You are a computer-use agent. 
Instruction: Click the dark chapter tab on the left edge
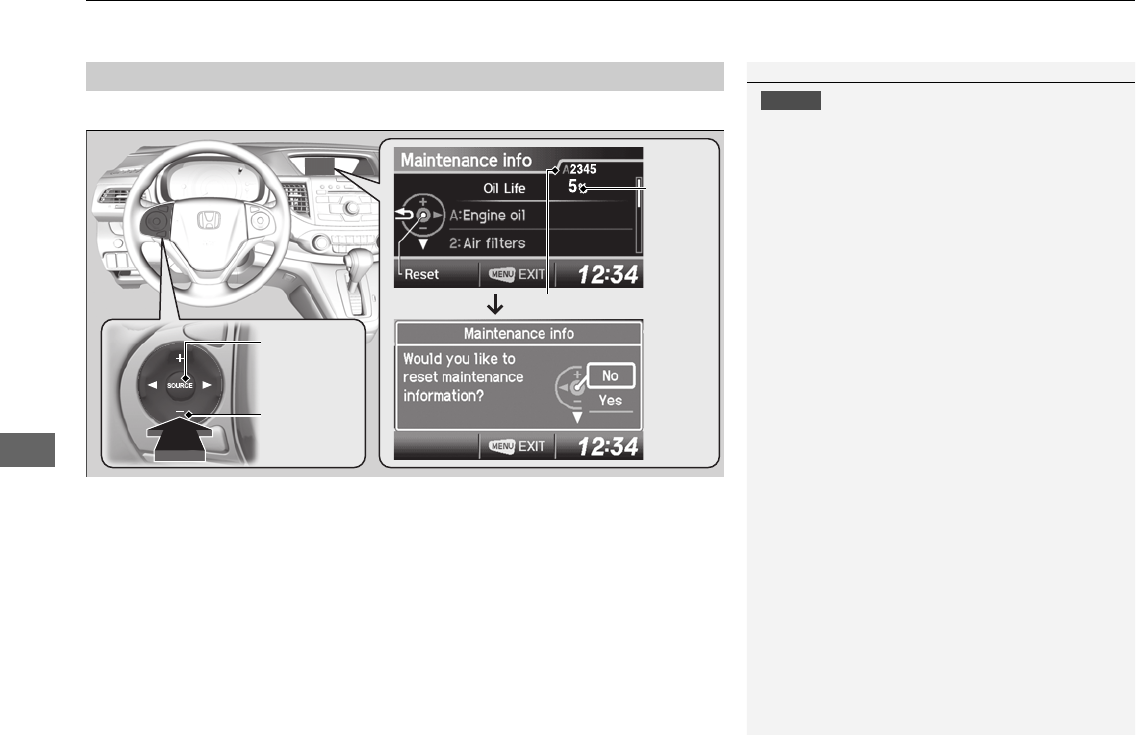click(x=28, y=450)
